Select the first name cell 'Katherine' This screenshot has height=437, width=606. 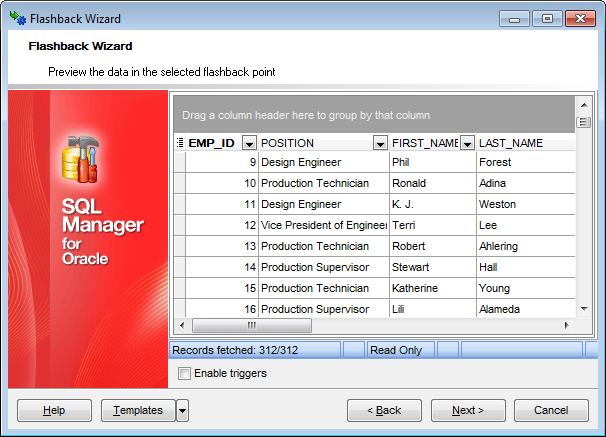(x=433, y=288)
